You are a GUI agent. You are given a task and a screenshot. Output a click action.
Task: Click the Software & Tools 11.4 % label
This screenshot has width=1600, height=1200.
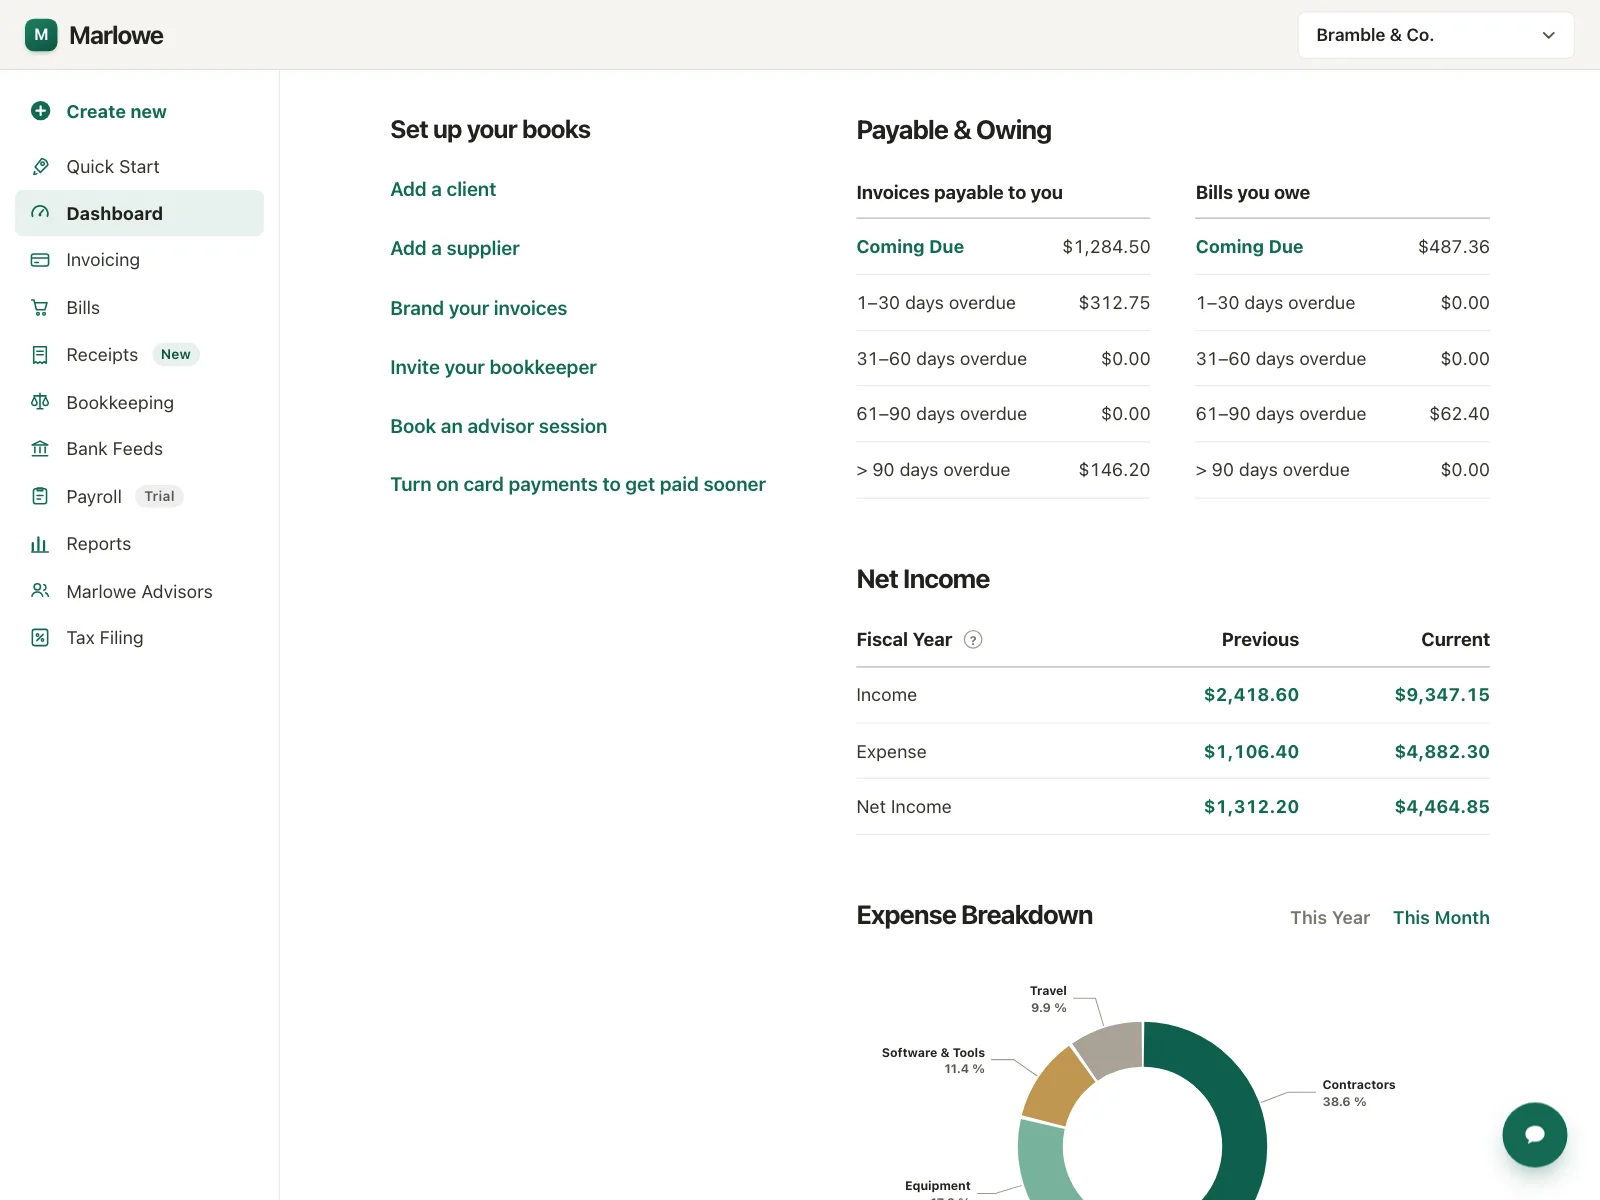pyautogui.click(x=933, y=1061)
